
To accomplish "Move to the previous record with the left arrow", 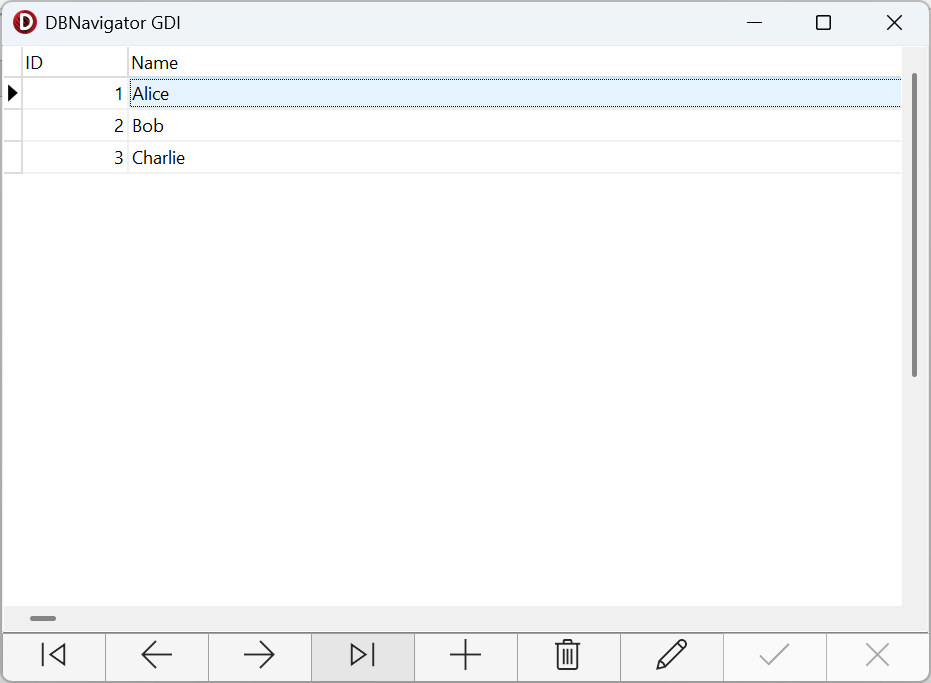I will tap(157, 656).
